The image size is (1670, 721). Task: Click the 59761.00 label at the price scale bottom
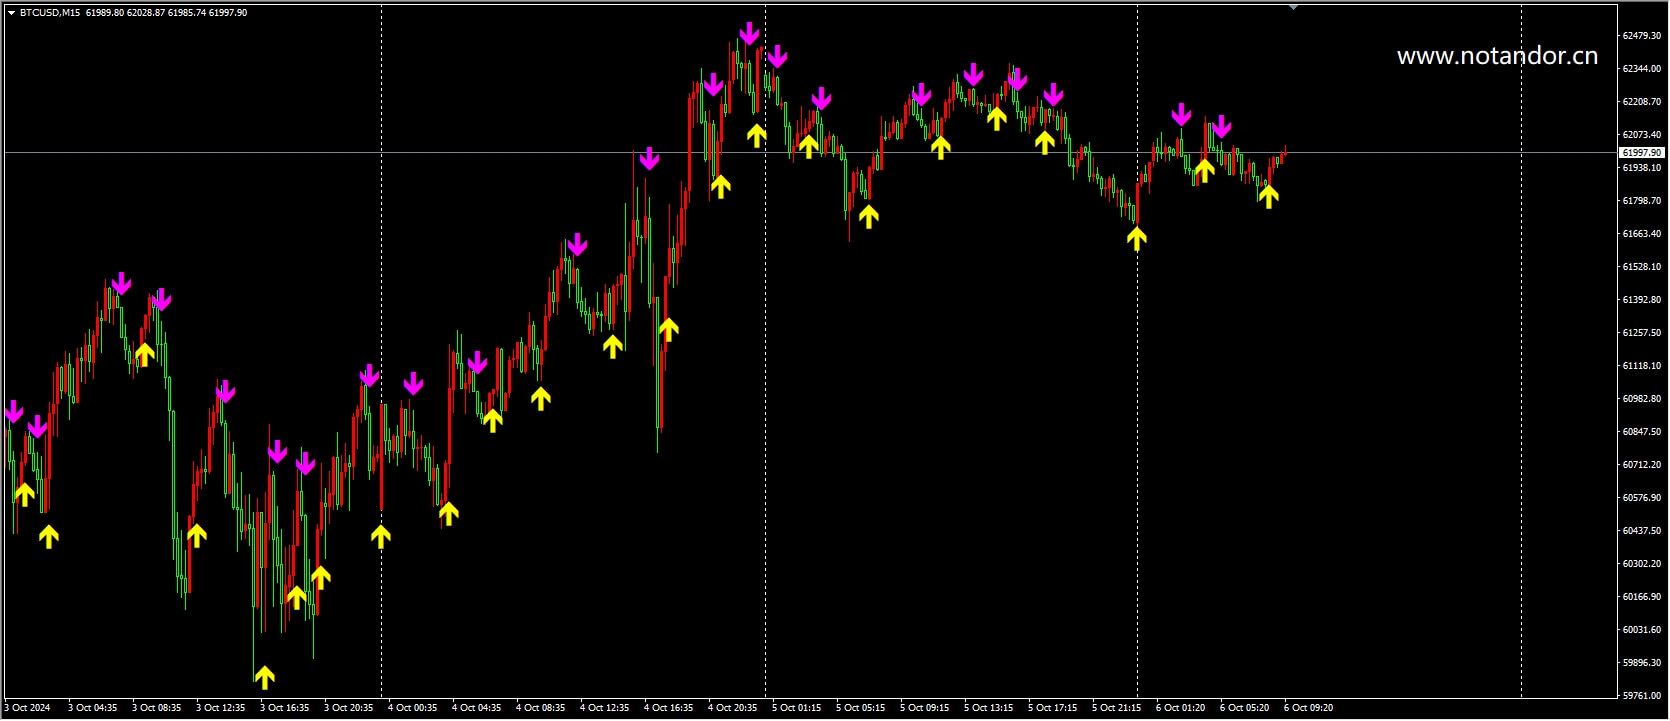click(1641, 695)
